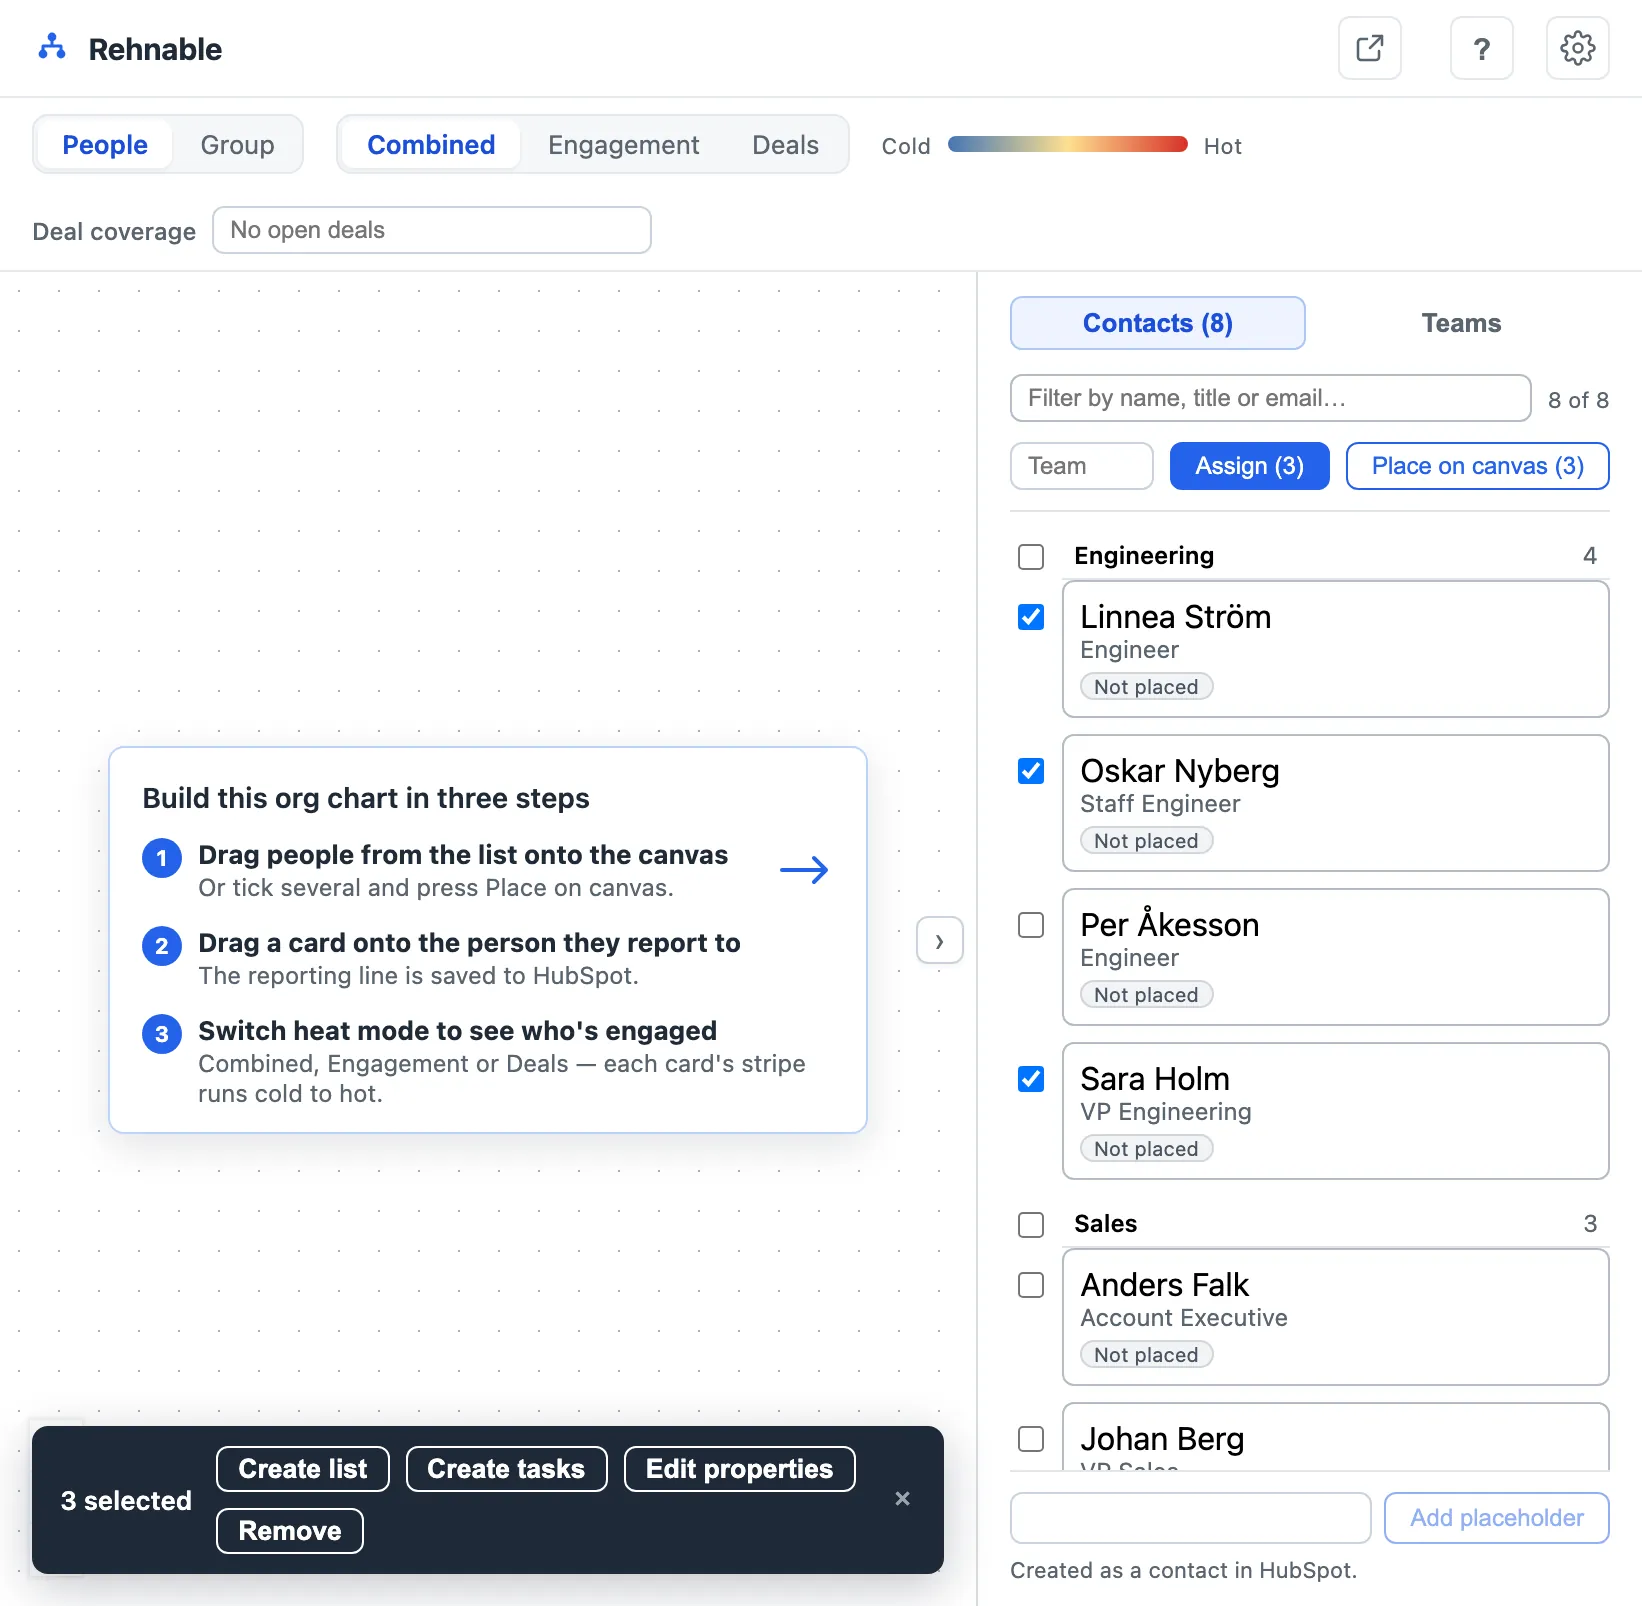Tick the Anders Falk checkbox
Image resolution: width=1642 pixels, height=1606 pixels.
[1031, 1285]
